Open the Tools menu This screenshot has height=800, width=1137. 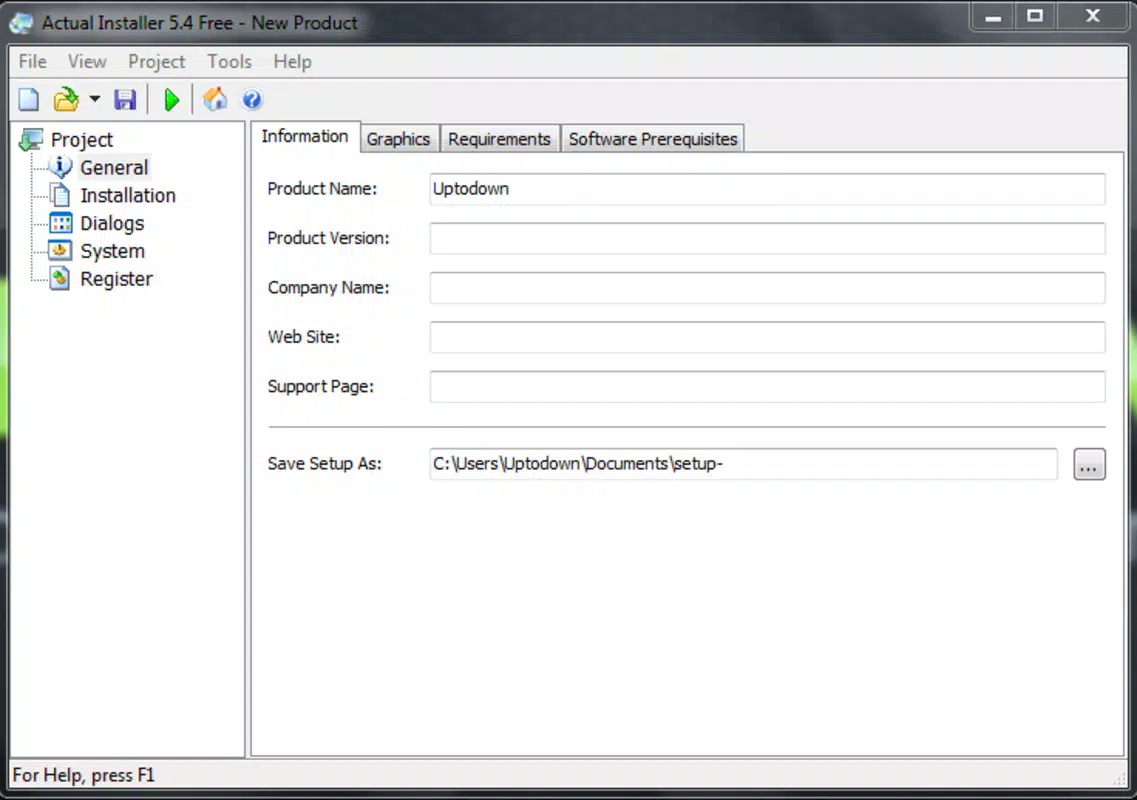pyautogui.click(x=229, y=62)
